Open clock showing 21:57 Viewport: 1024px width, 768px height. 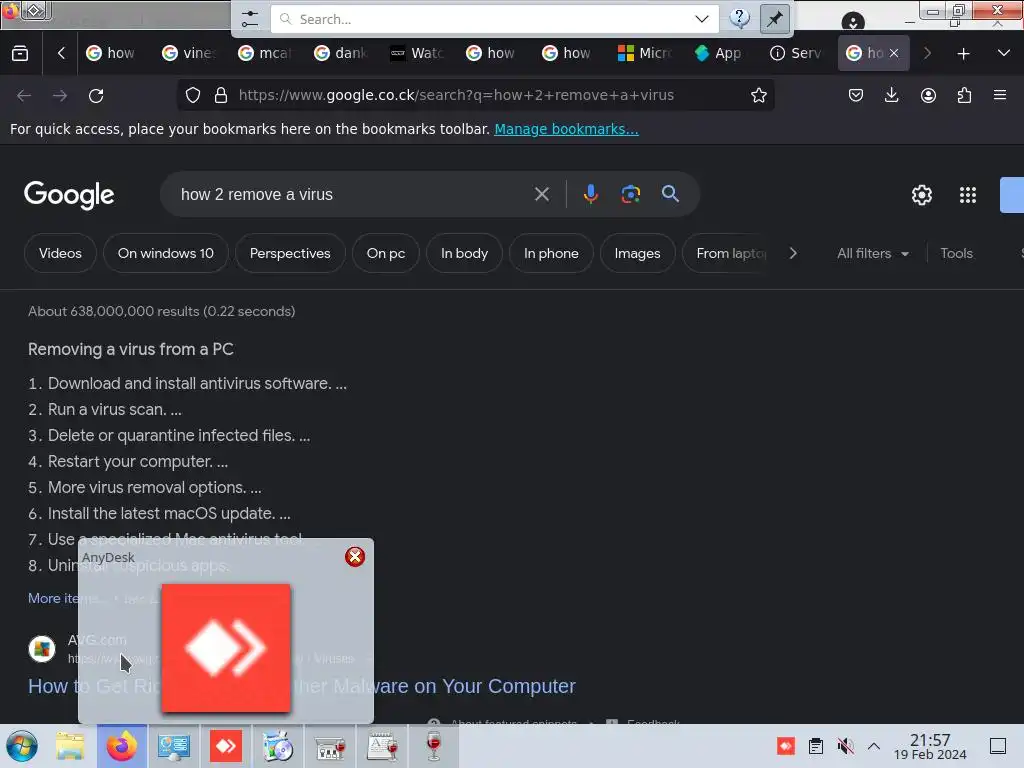pyautogui.click(x=930, y=746)
